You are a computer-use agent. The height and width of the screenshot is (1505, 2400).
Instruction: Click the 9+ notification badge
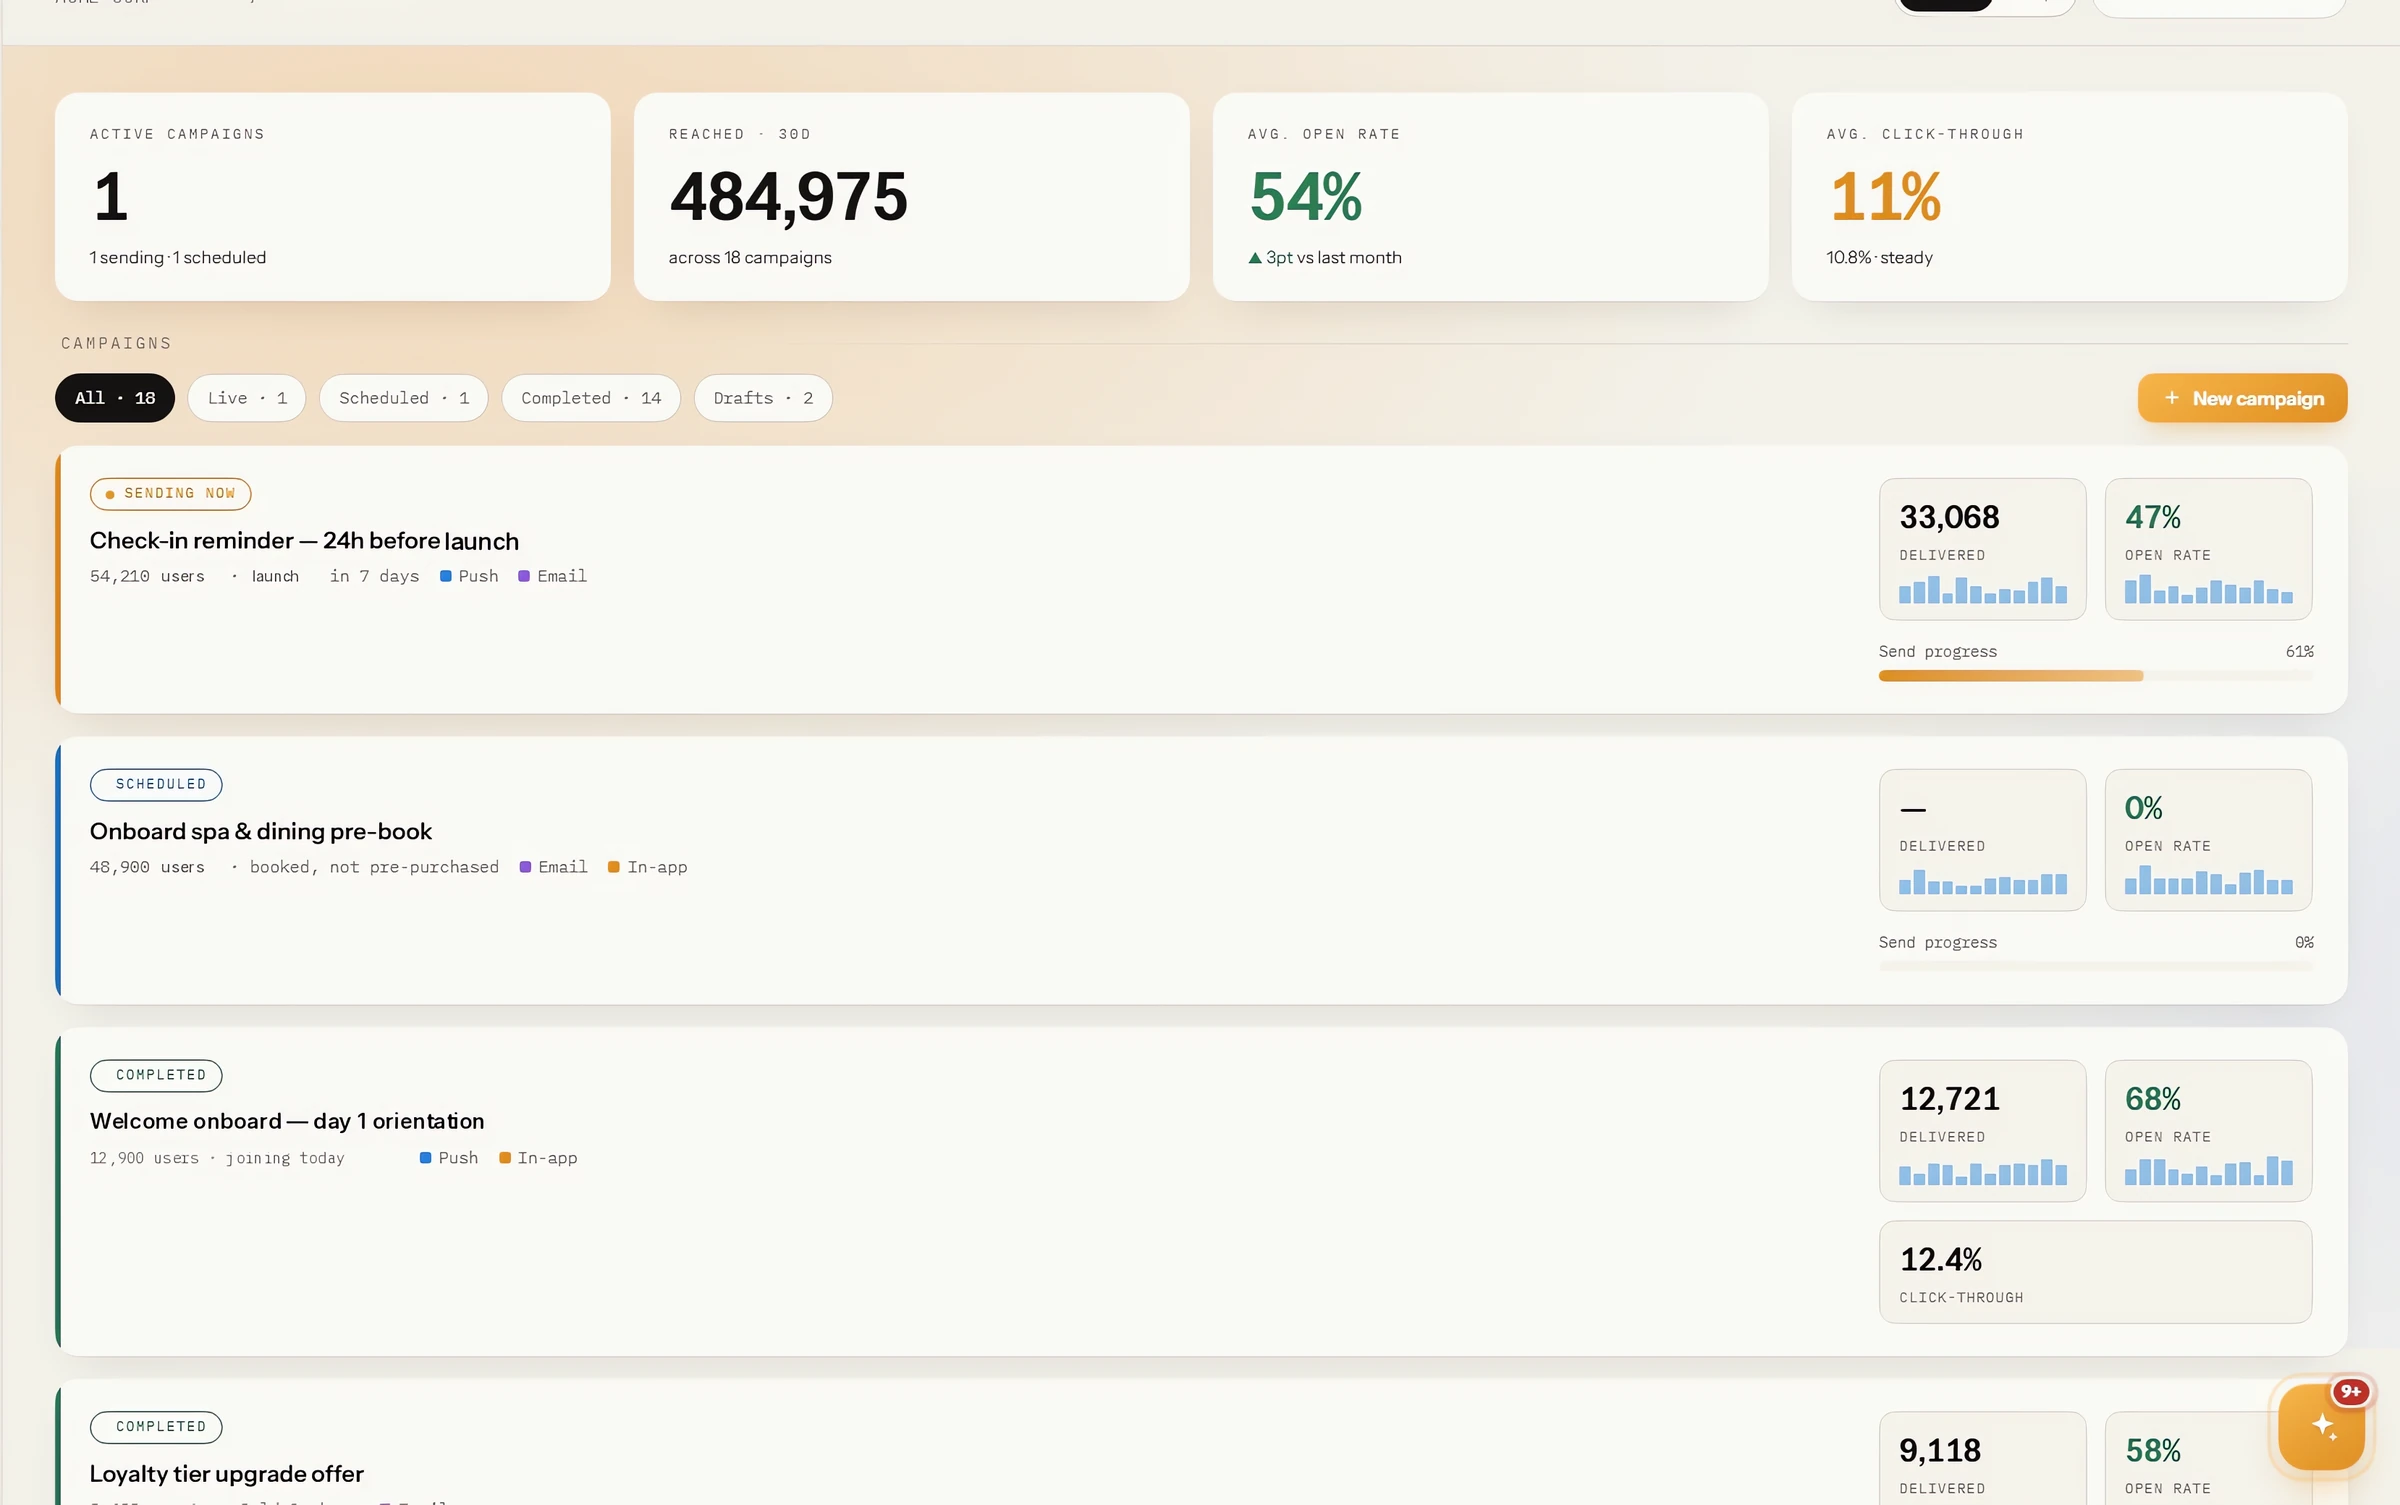pos(2350,1391)
